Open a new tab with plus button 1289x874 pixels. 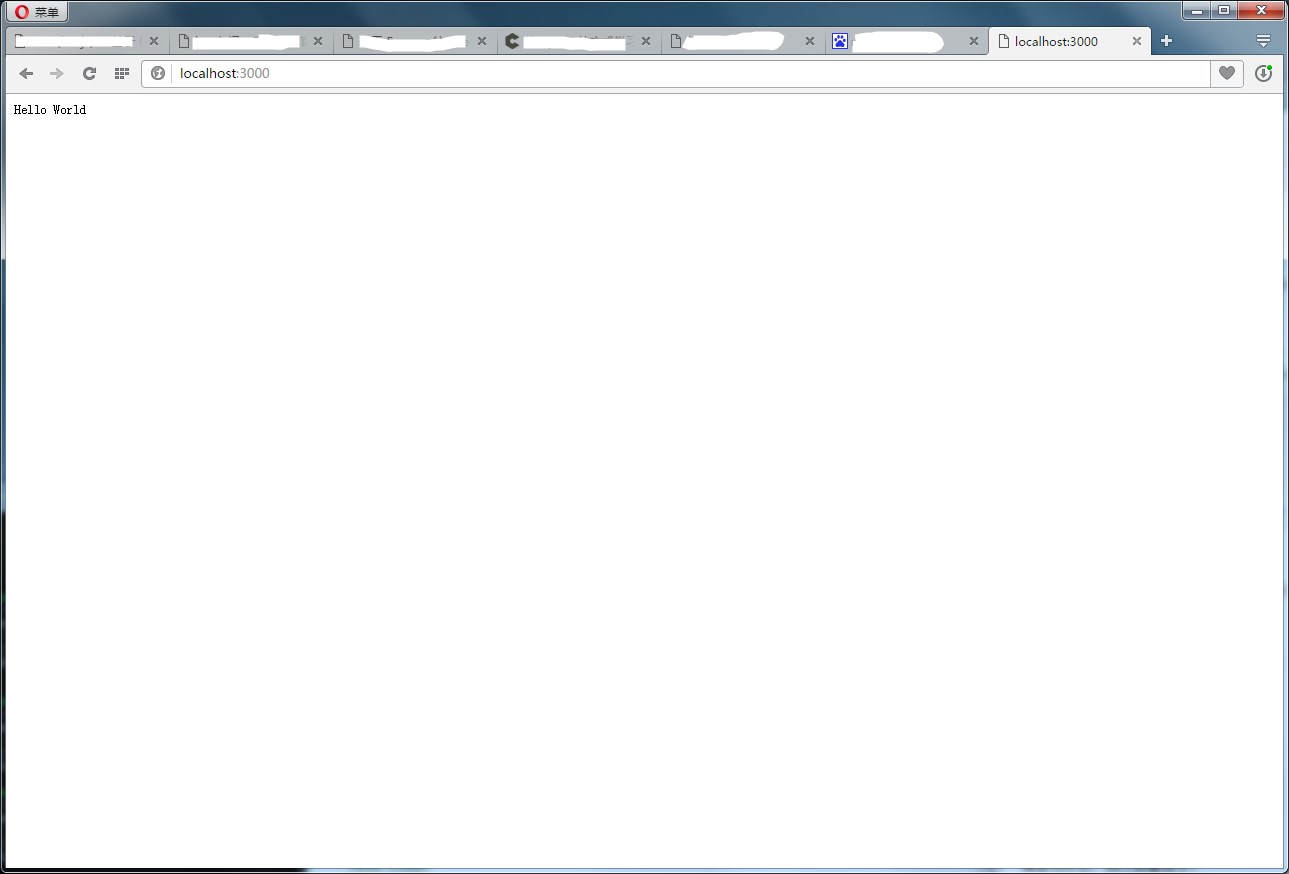(1166, 41)
